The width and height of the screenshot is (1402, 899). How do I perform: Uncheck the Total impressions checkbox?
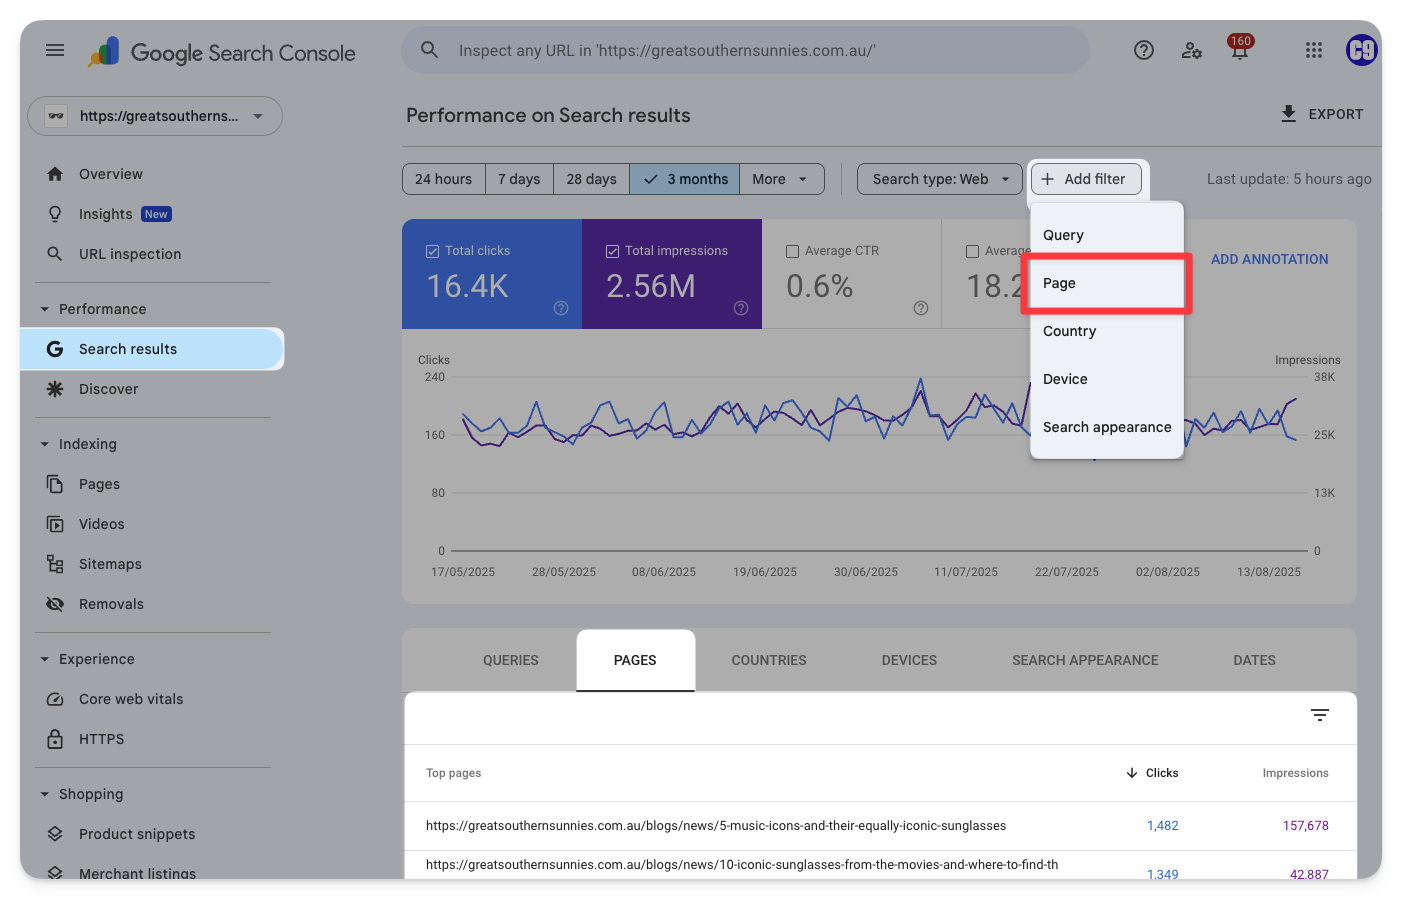[x=613, y=251]
